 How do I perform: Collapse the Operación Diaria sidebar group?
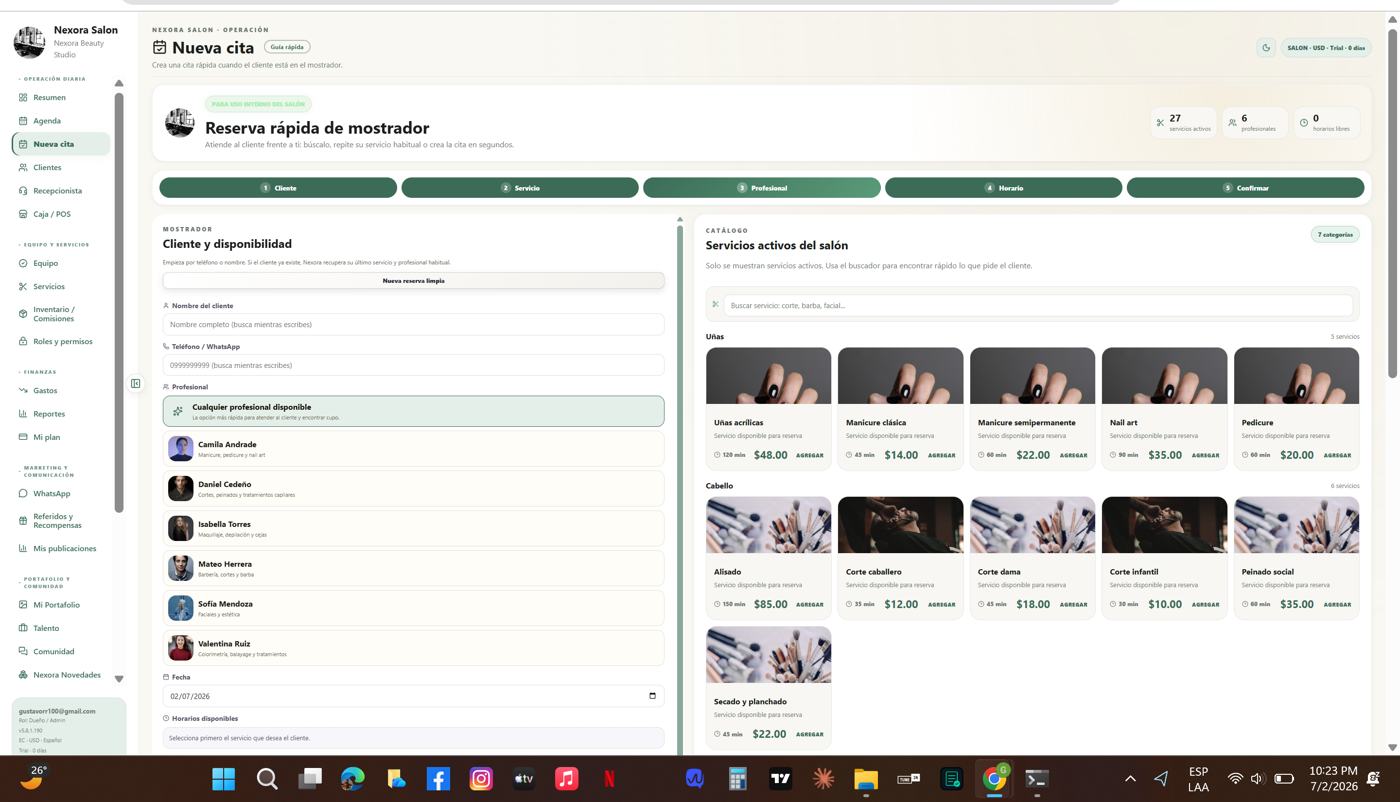pyautogui.click(x=52, y=78)
